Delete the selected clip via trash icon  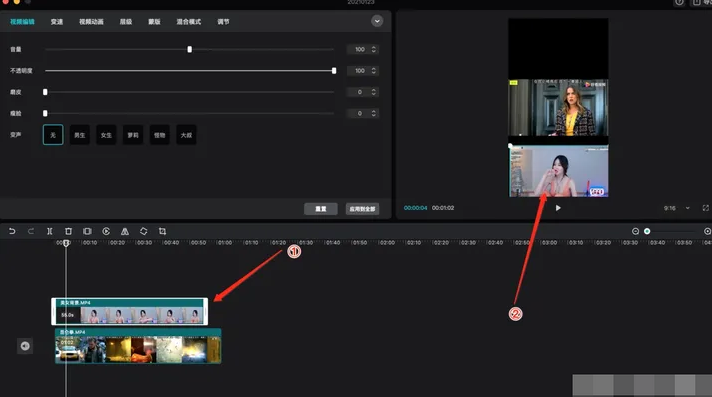pyautogui.click(x=68, y=231)
